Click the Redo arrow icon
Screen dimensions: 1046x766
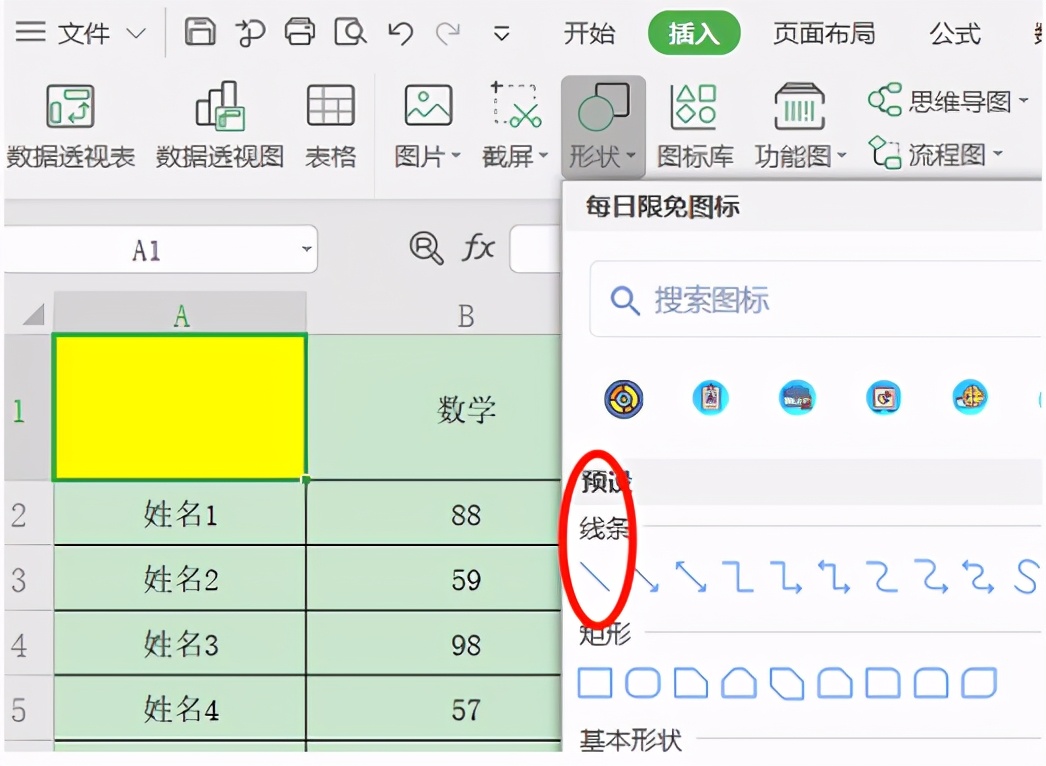pyautogui.click(x=449, y=31)
